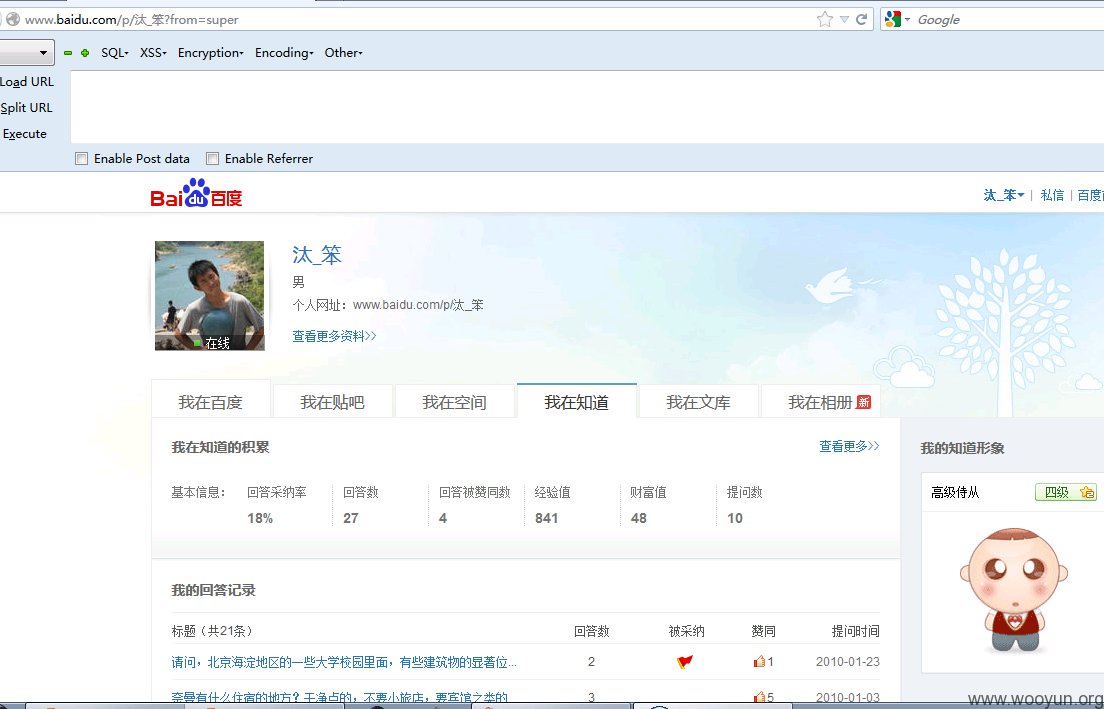Viewport: 1104px width, 709px height.
Task: Click the 回答数 value 27
Action: [x=351, y=518]
